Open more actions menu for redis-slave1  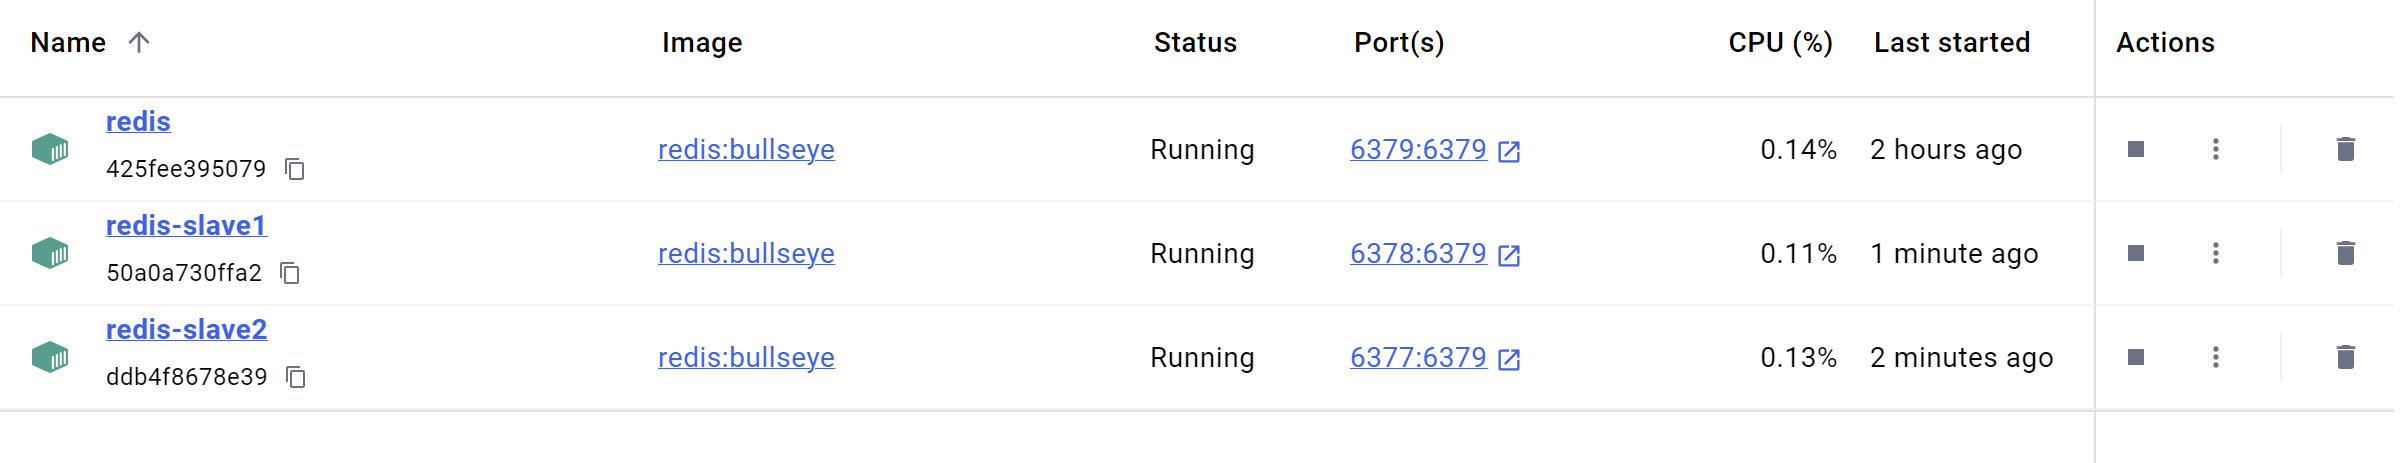2216,253
